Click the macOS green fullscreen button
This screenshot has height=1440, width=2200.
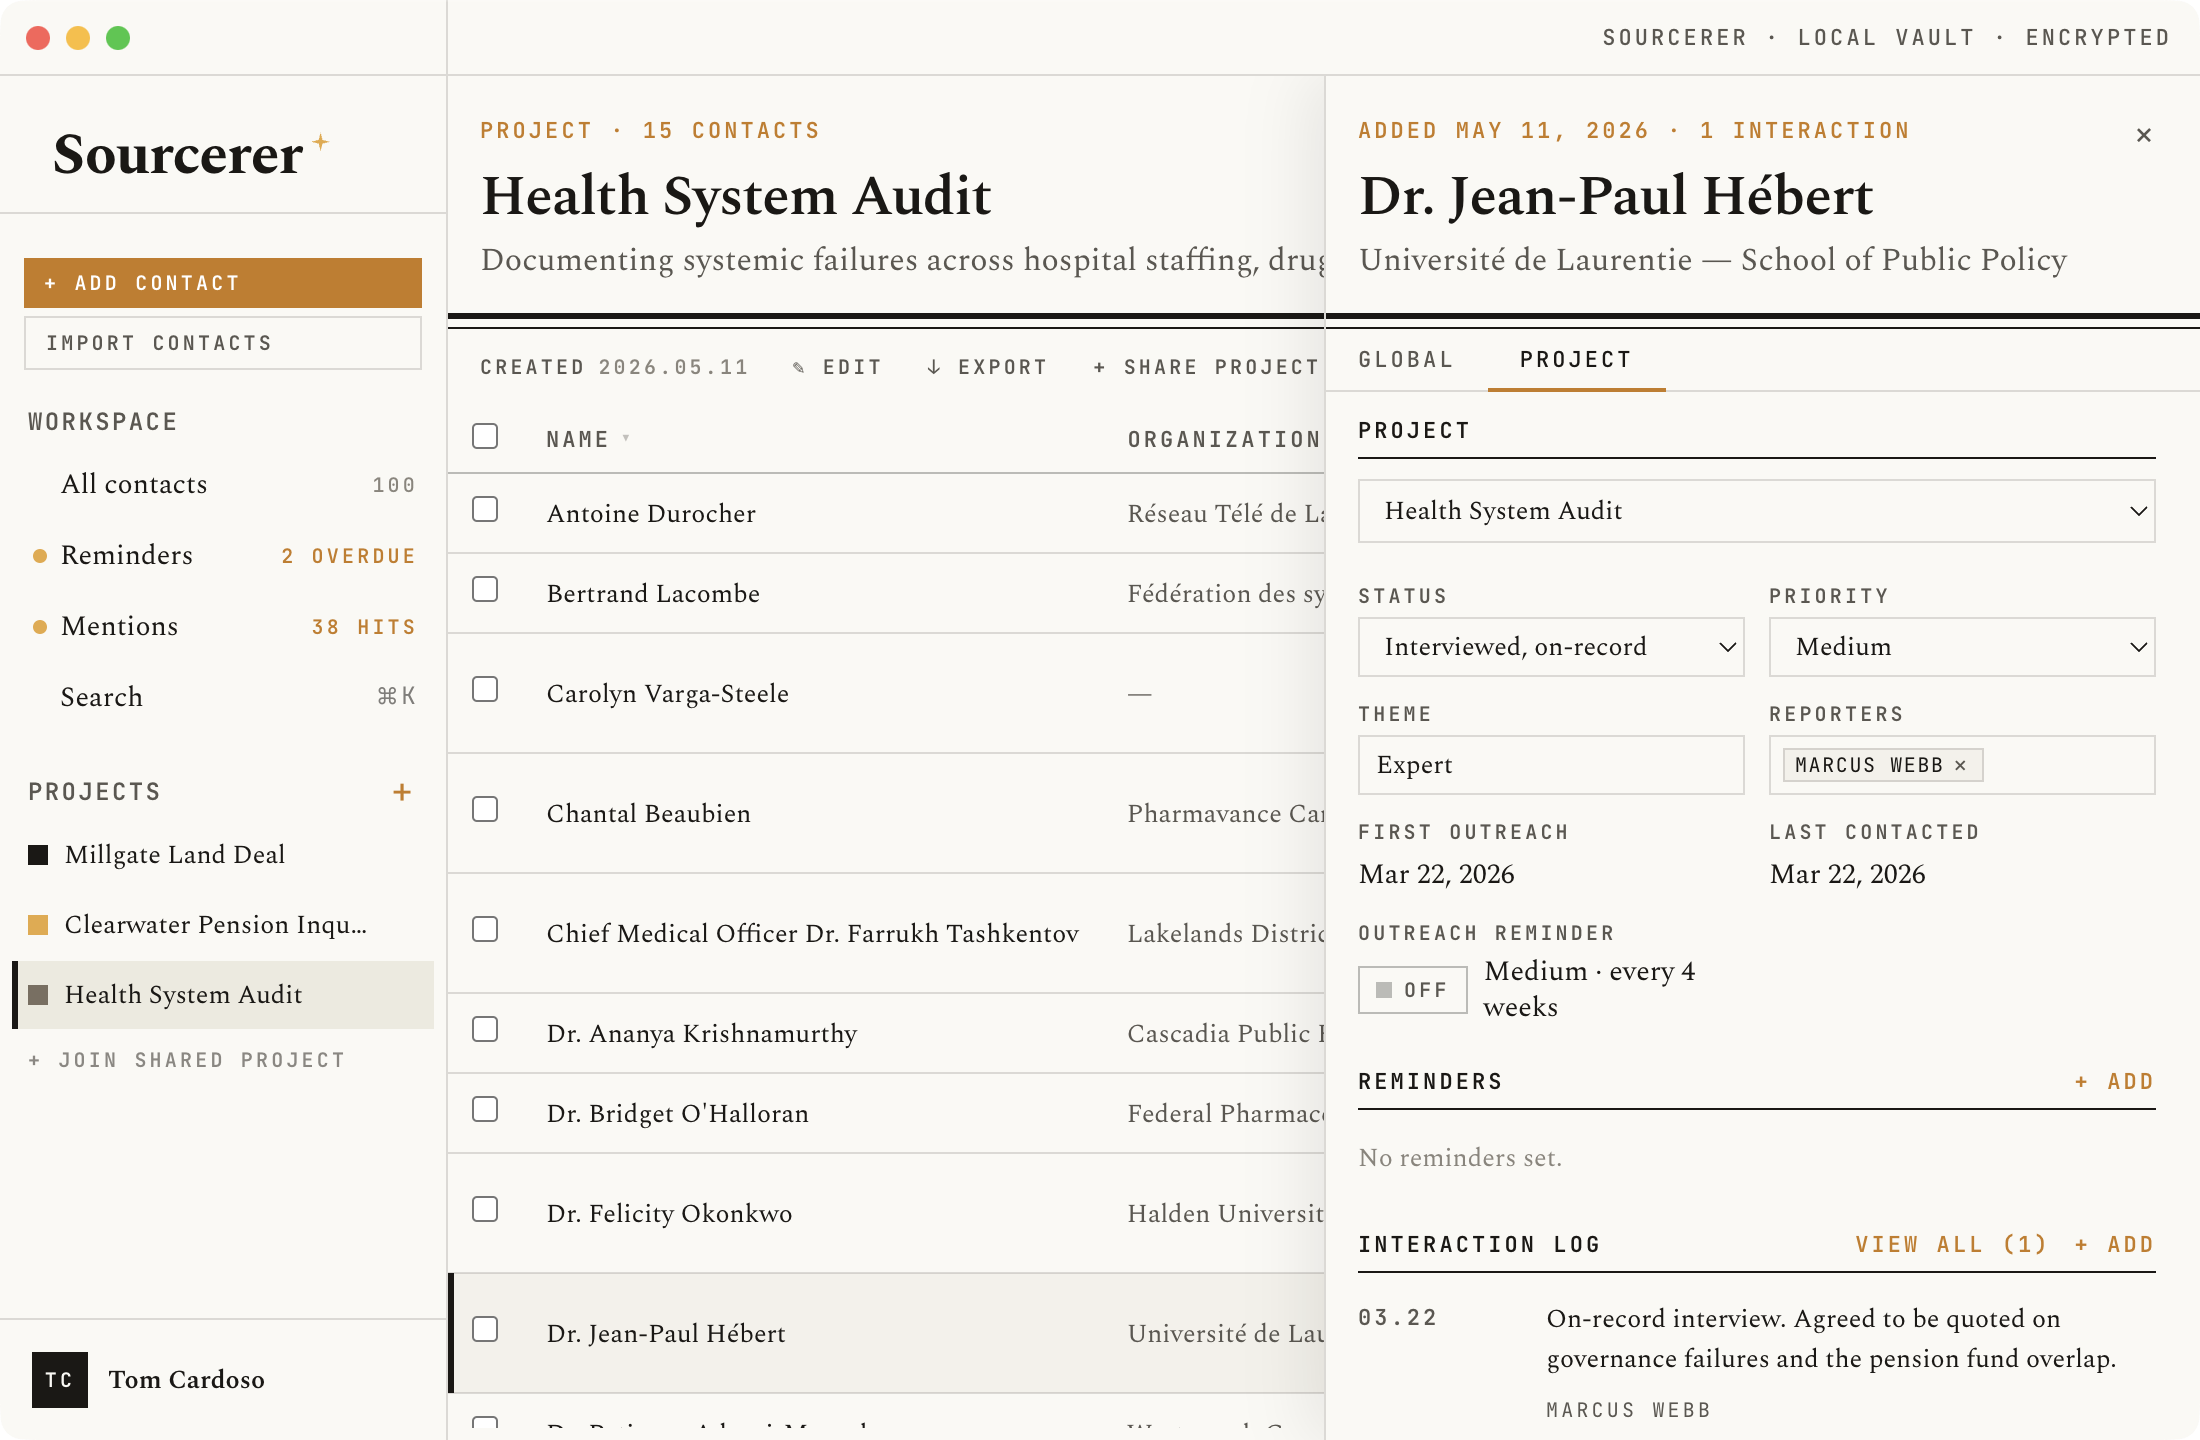(x=118, y=38)
